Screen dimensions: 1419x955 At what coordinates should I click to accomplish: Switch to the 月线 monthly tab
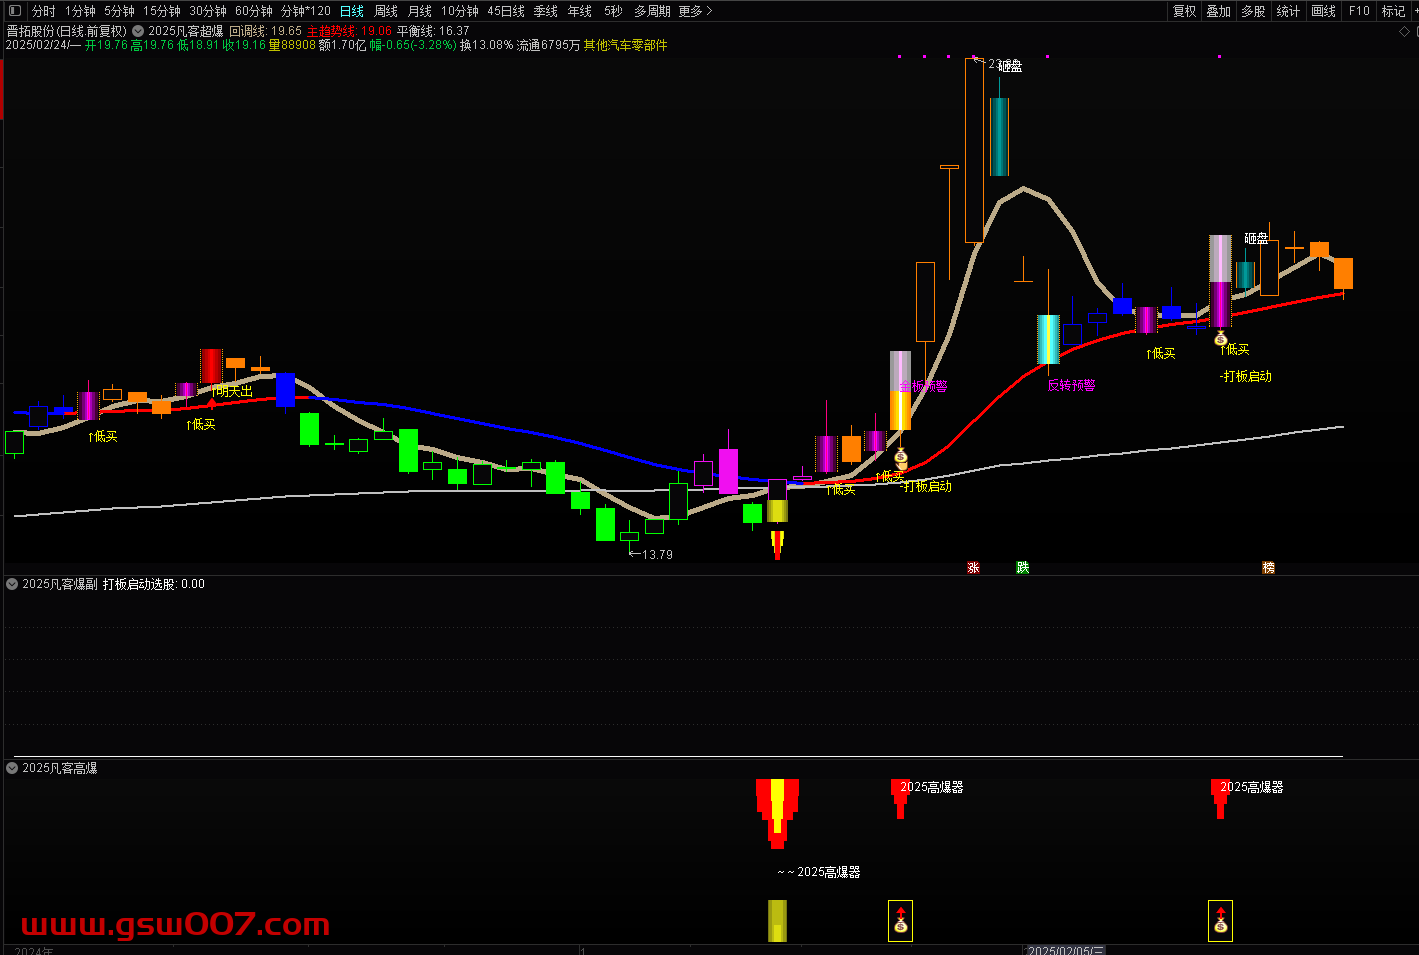pyautogui.click(x=420, y=11)
